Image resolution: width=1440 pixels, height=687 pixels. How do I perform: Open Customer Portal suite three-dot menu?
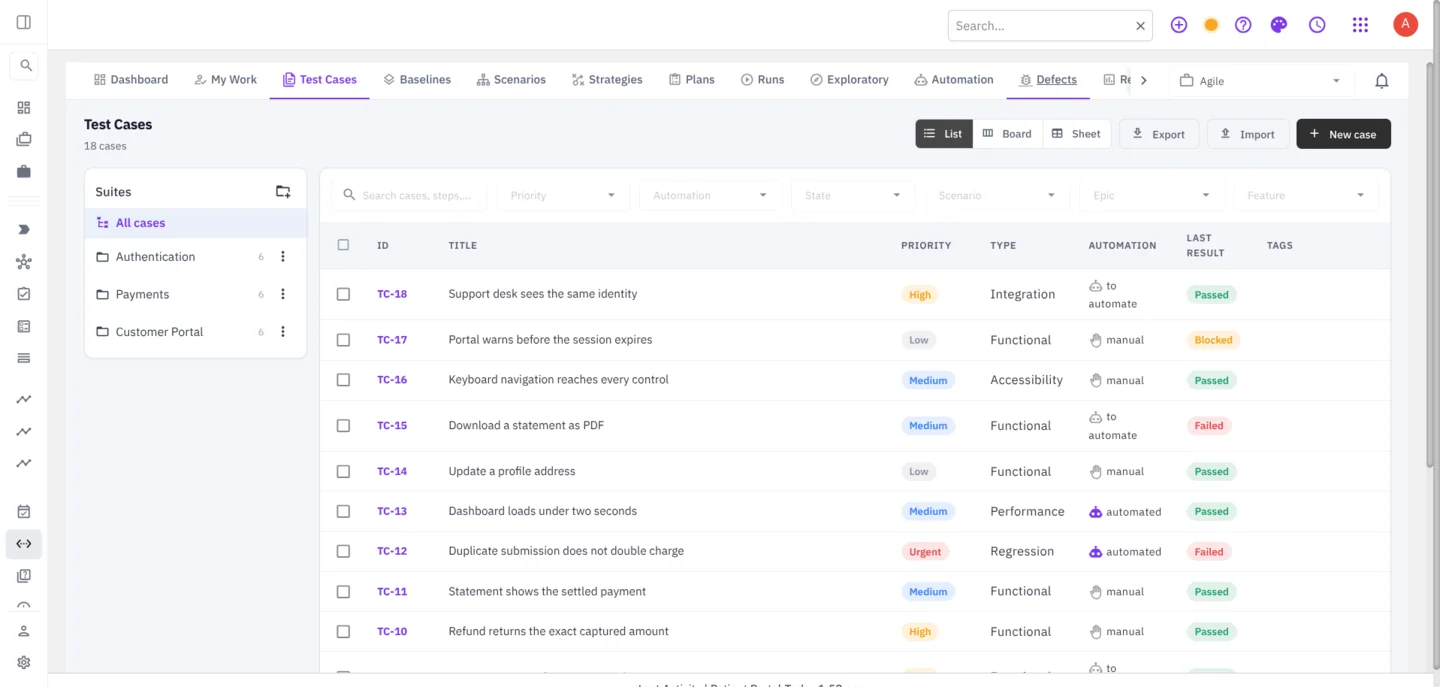[283, 332]
